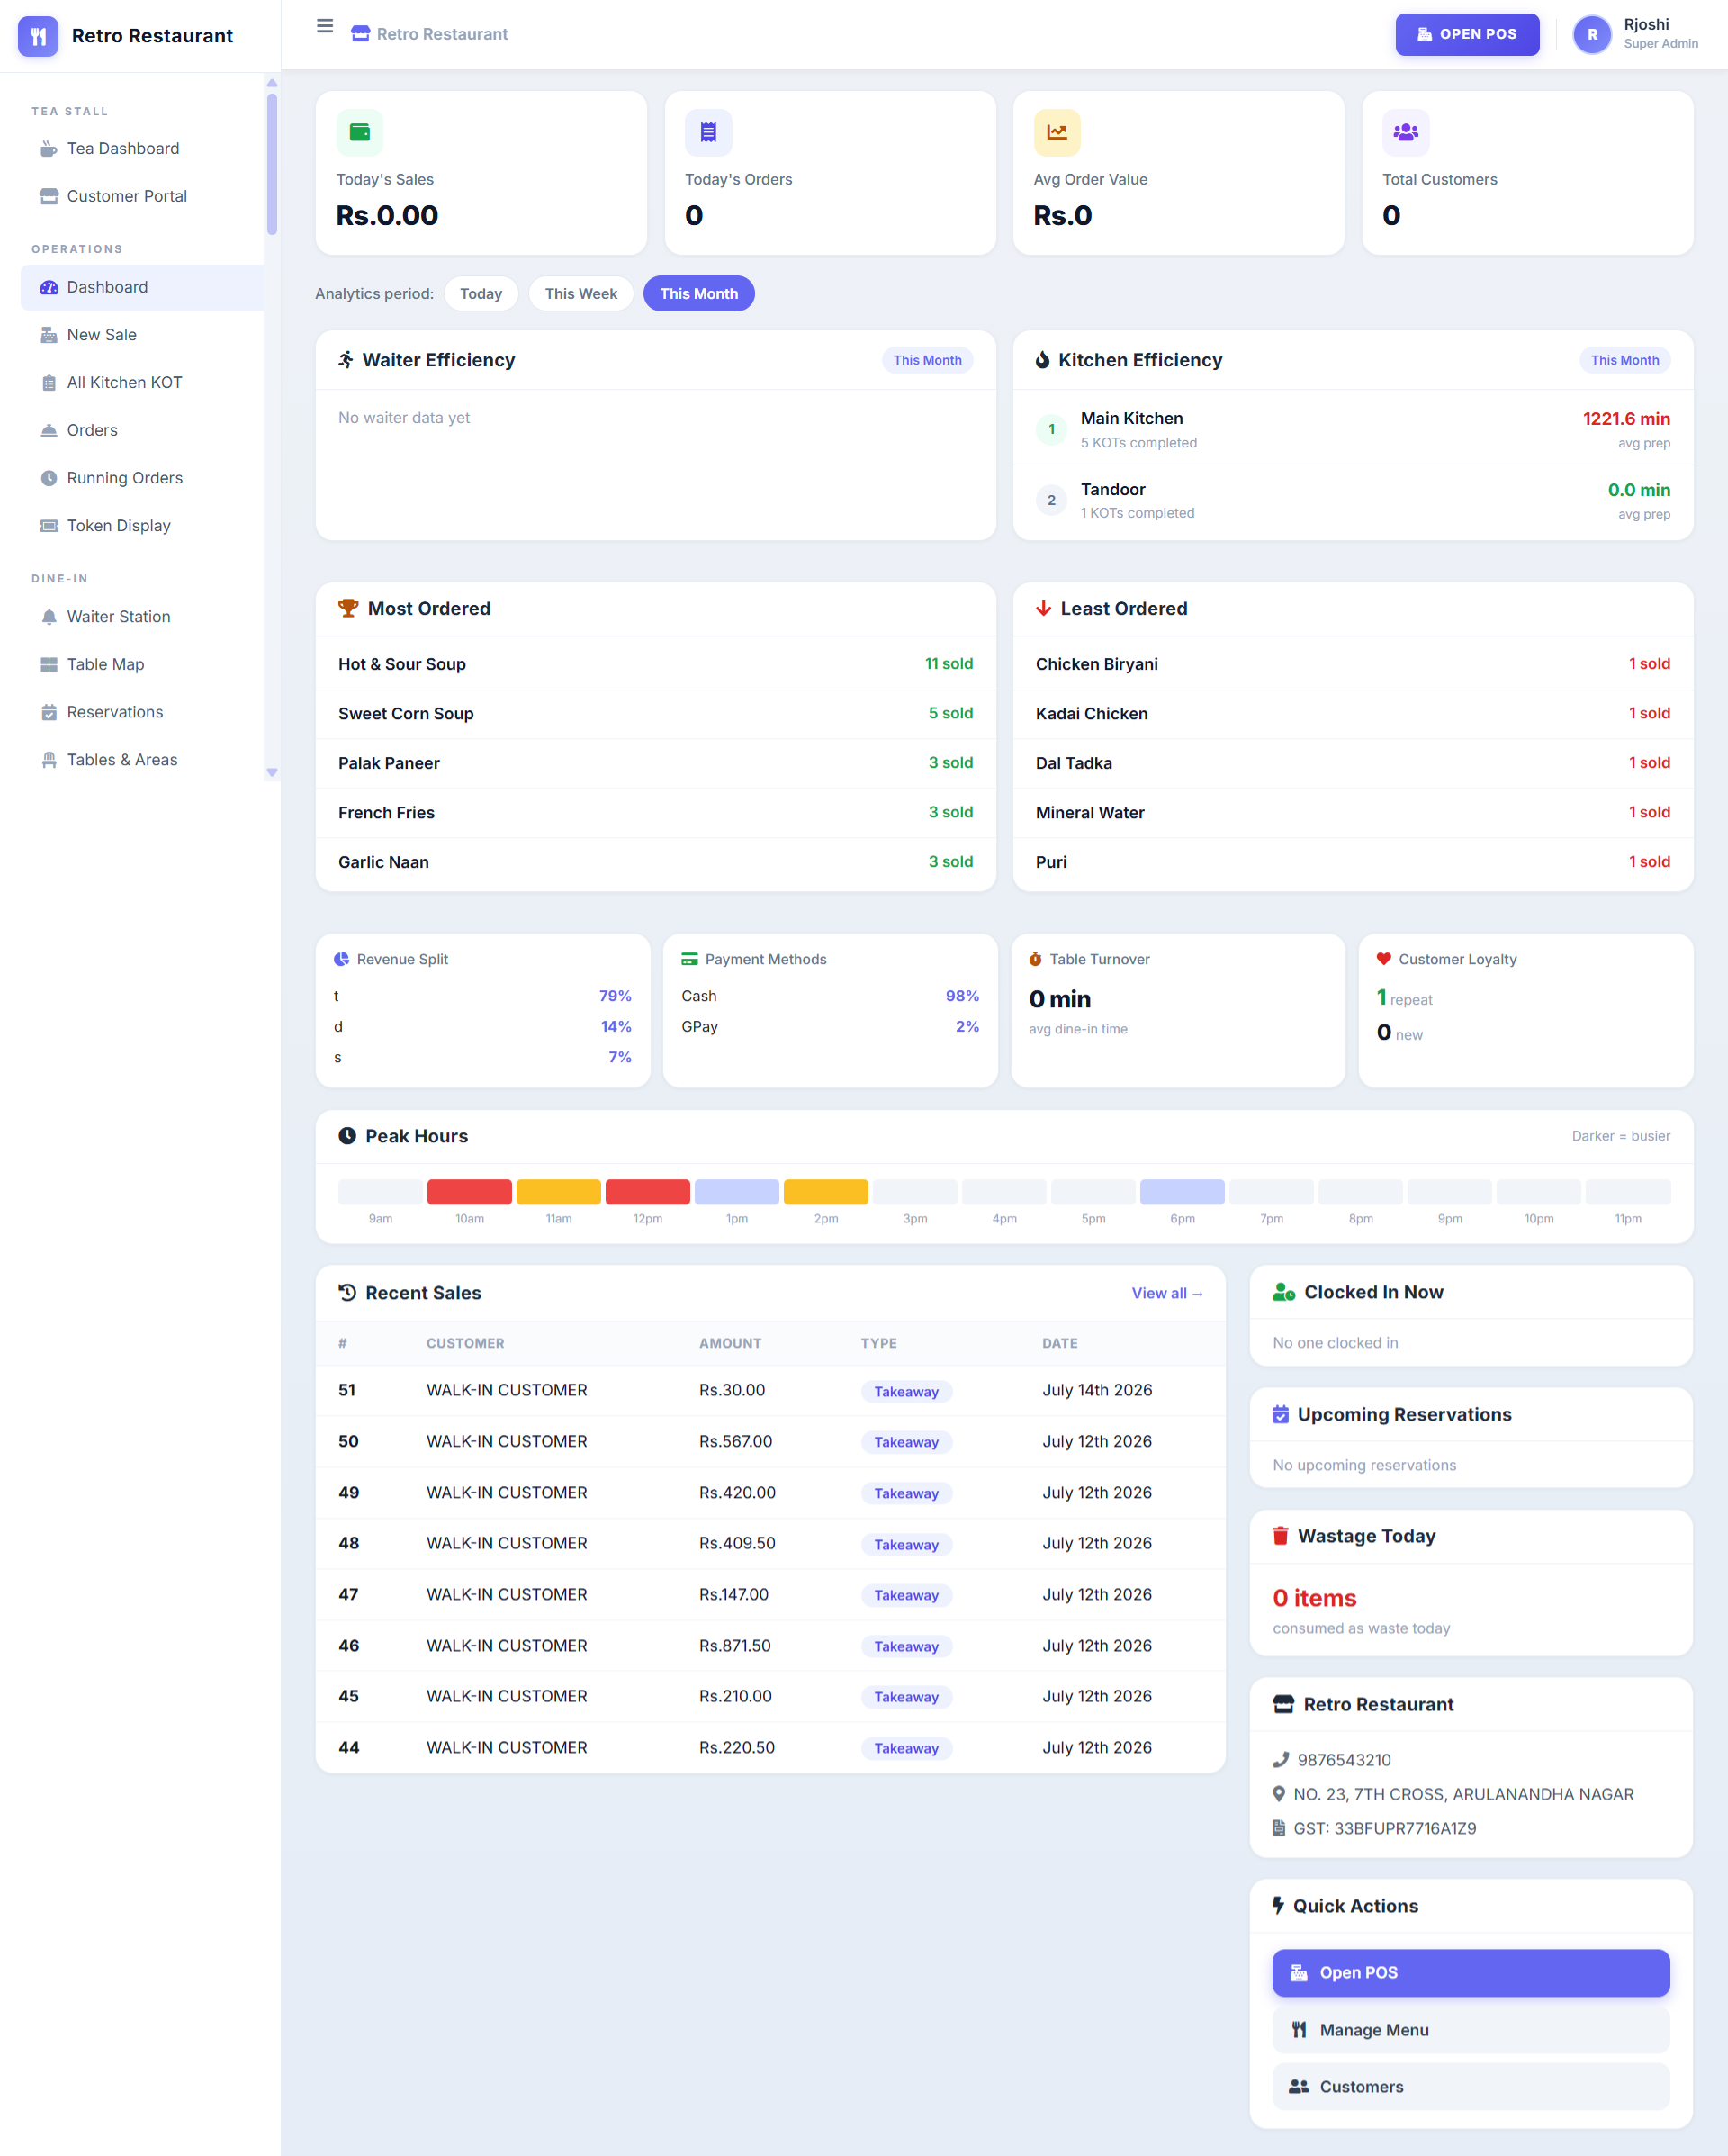The height and width of the screenshot is (2156, 1728).
Task: Click the Wastage Today trash icon
Action: (x=1281, y=1536)
